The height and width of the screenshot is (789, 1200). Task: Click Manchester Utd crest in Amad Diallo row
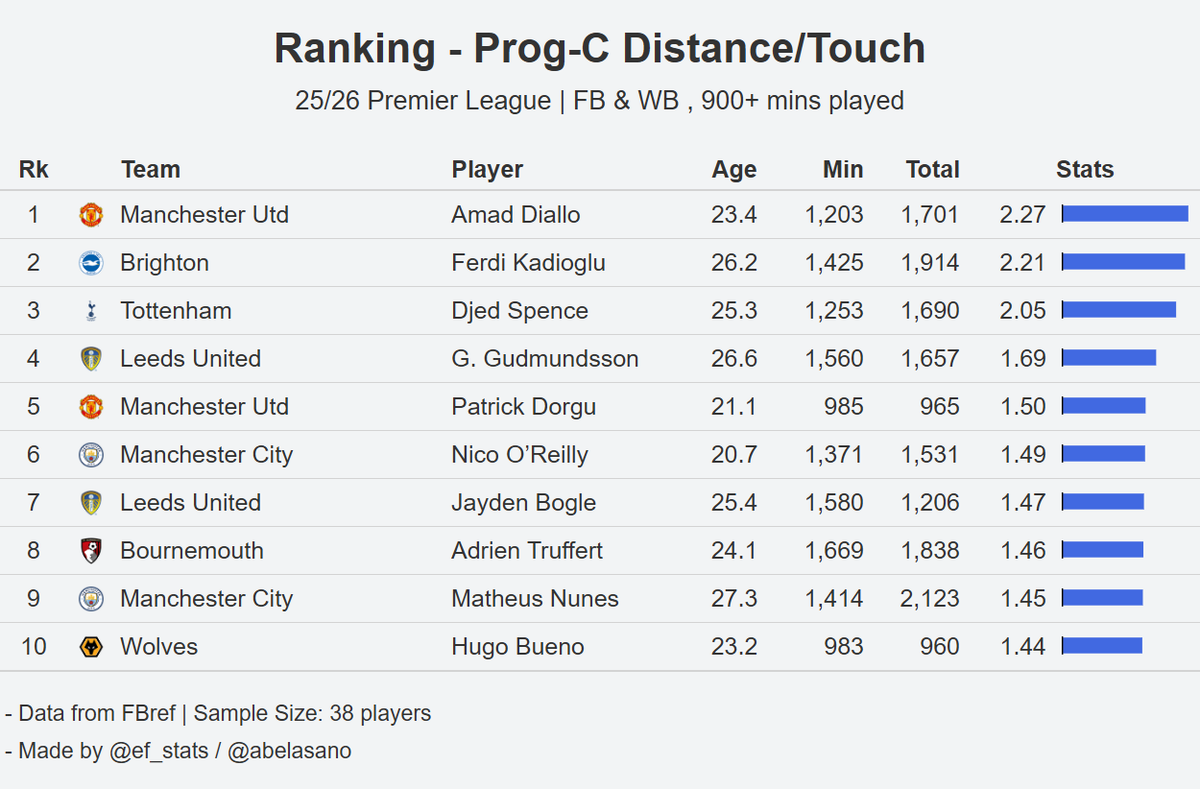point(91,215)
